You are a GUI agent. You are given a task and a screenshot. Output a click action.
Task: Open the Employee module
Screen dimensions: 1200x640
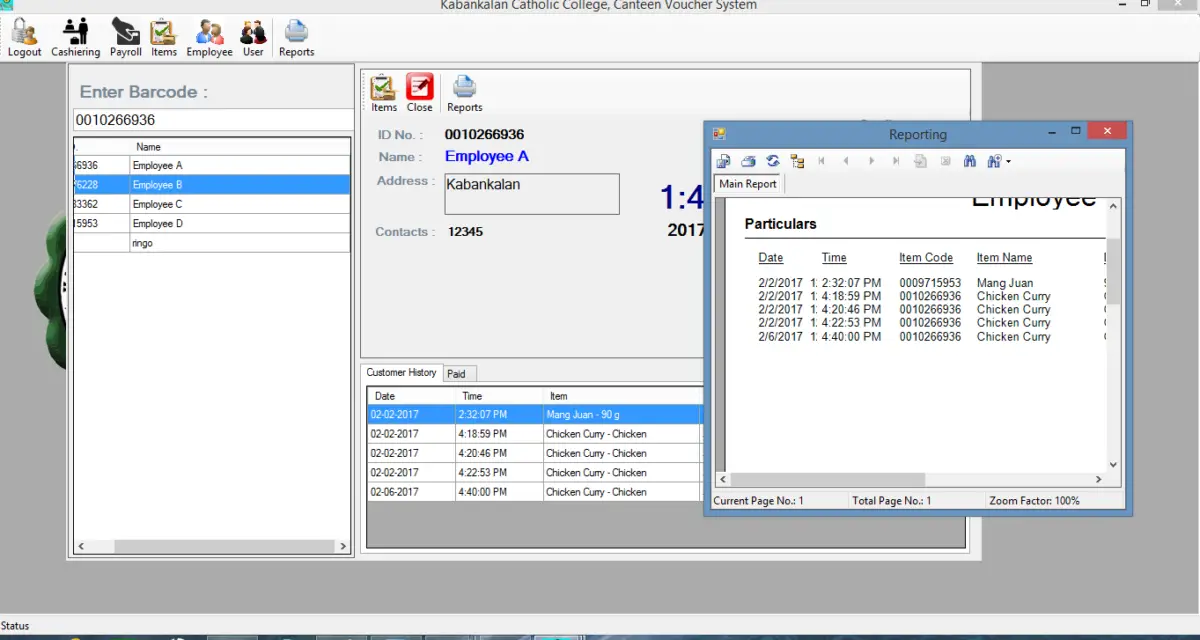click(208, 37)
